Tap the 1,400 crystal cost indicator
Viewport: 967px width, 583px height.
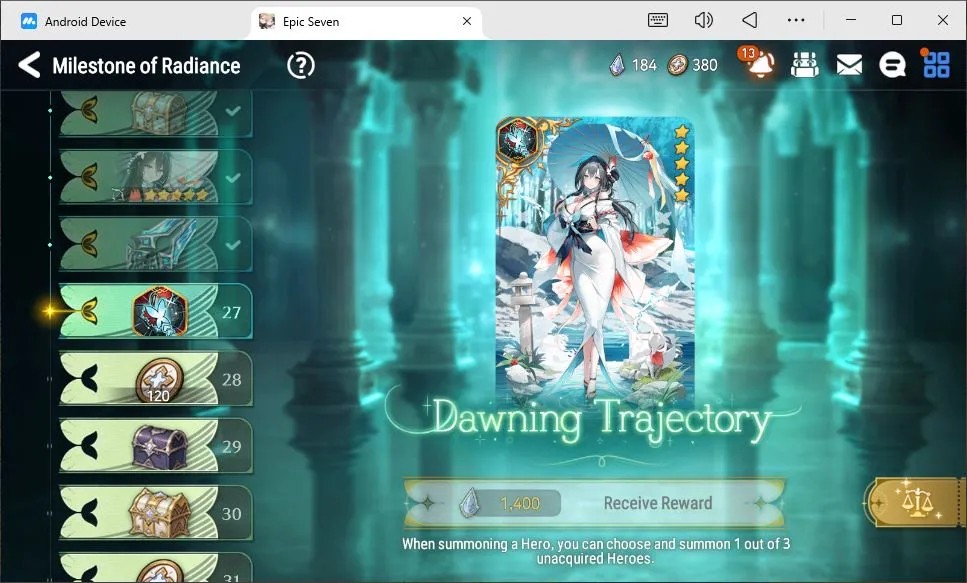point(511,503)
